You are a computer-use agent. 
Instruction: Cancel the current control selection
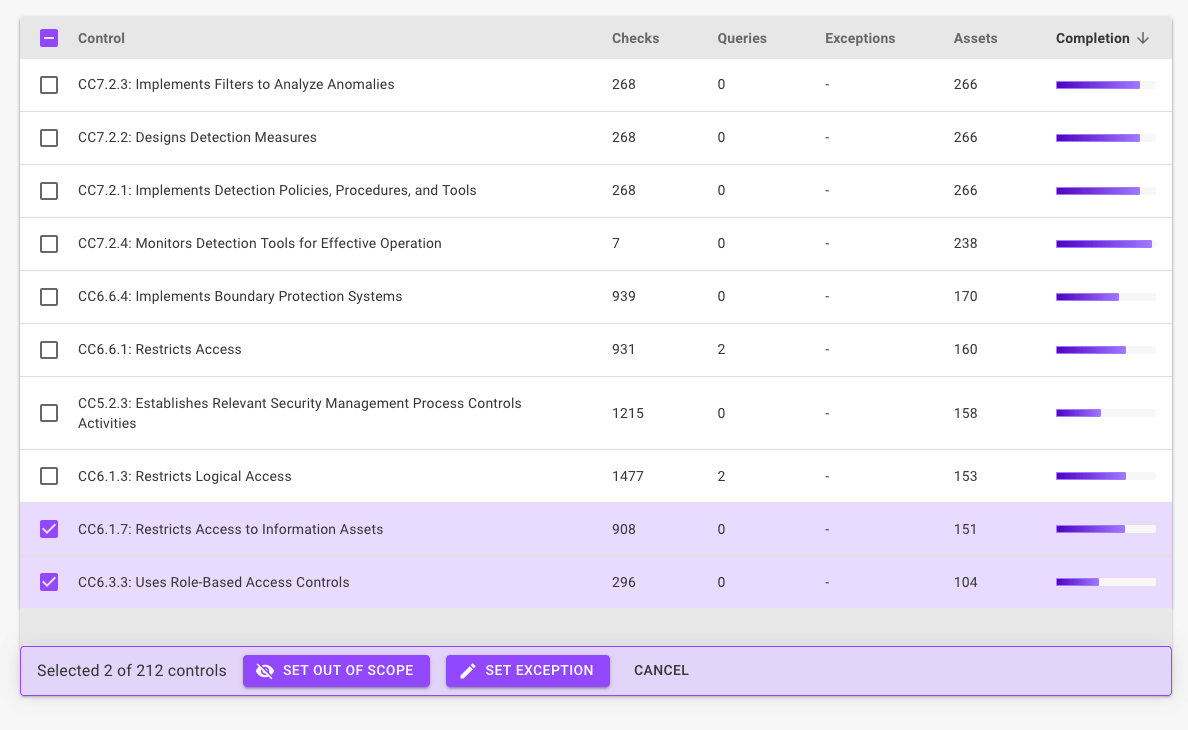click(661, 670)
